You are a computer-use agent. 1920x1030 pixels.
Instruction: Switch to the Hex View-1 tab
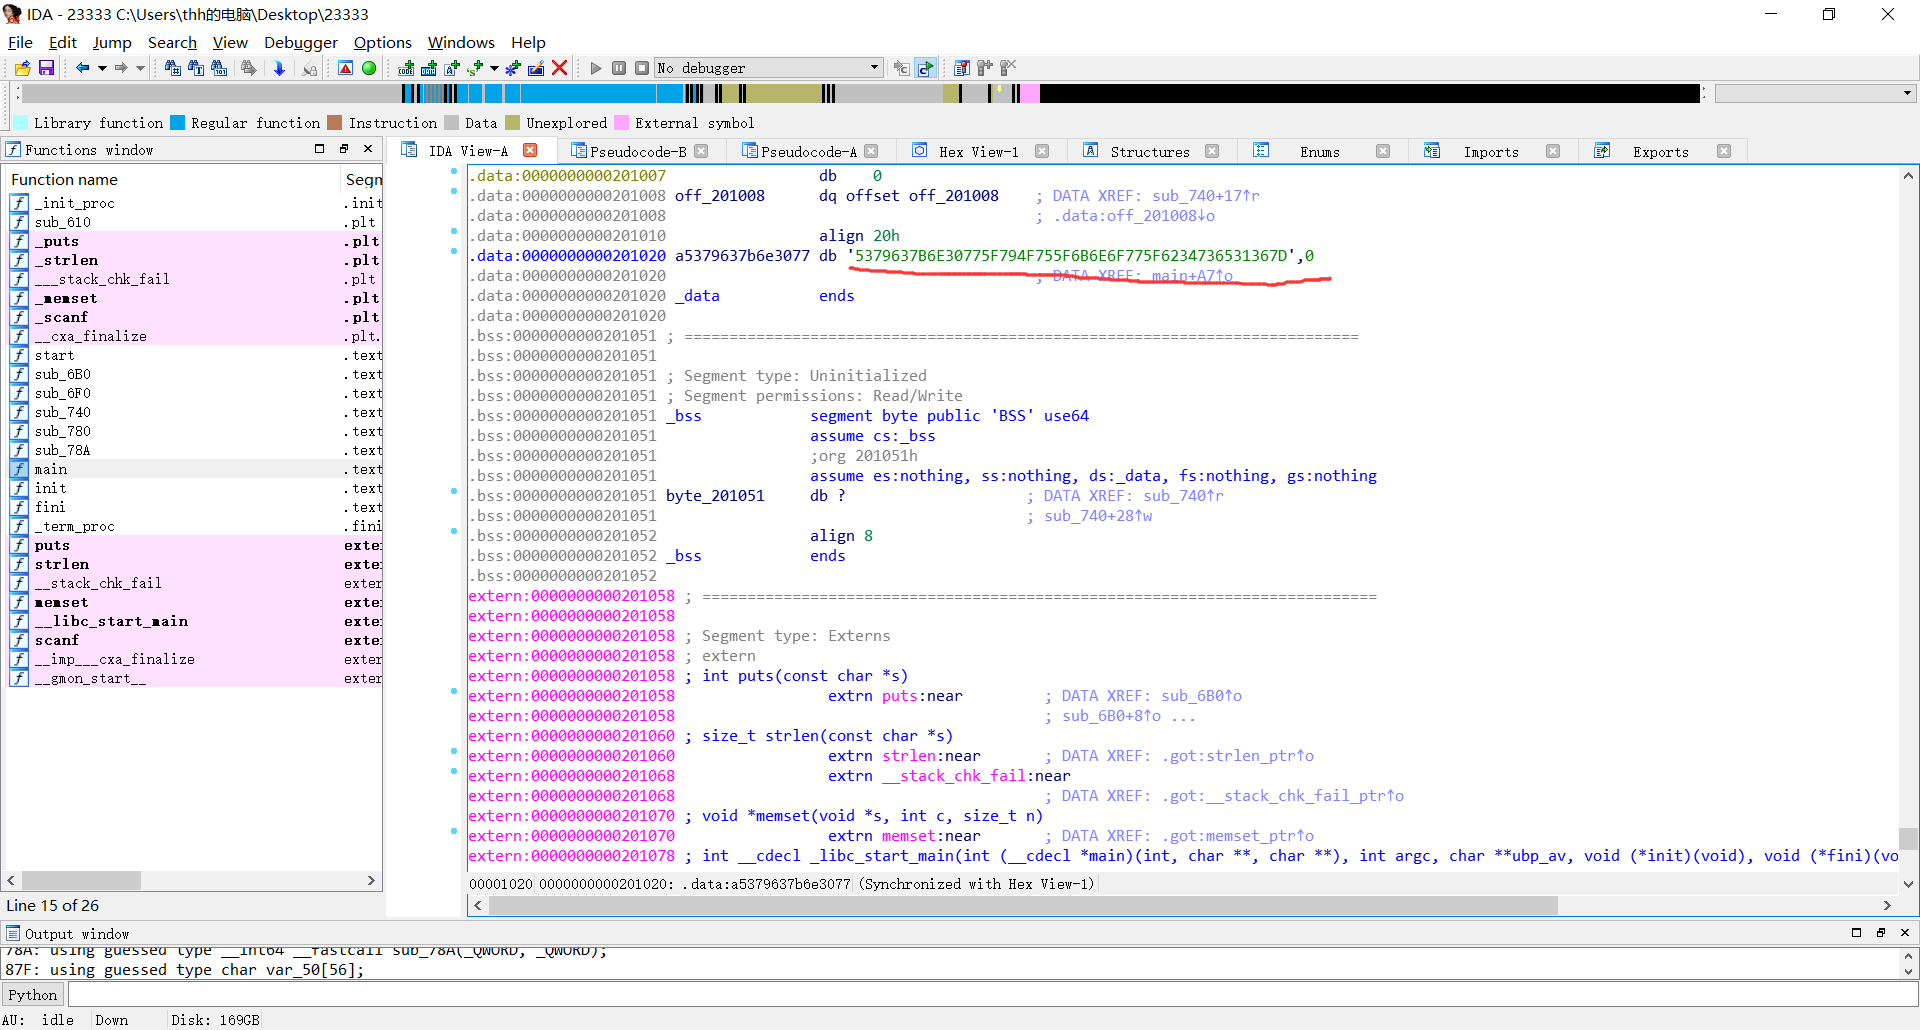point(979,151)
